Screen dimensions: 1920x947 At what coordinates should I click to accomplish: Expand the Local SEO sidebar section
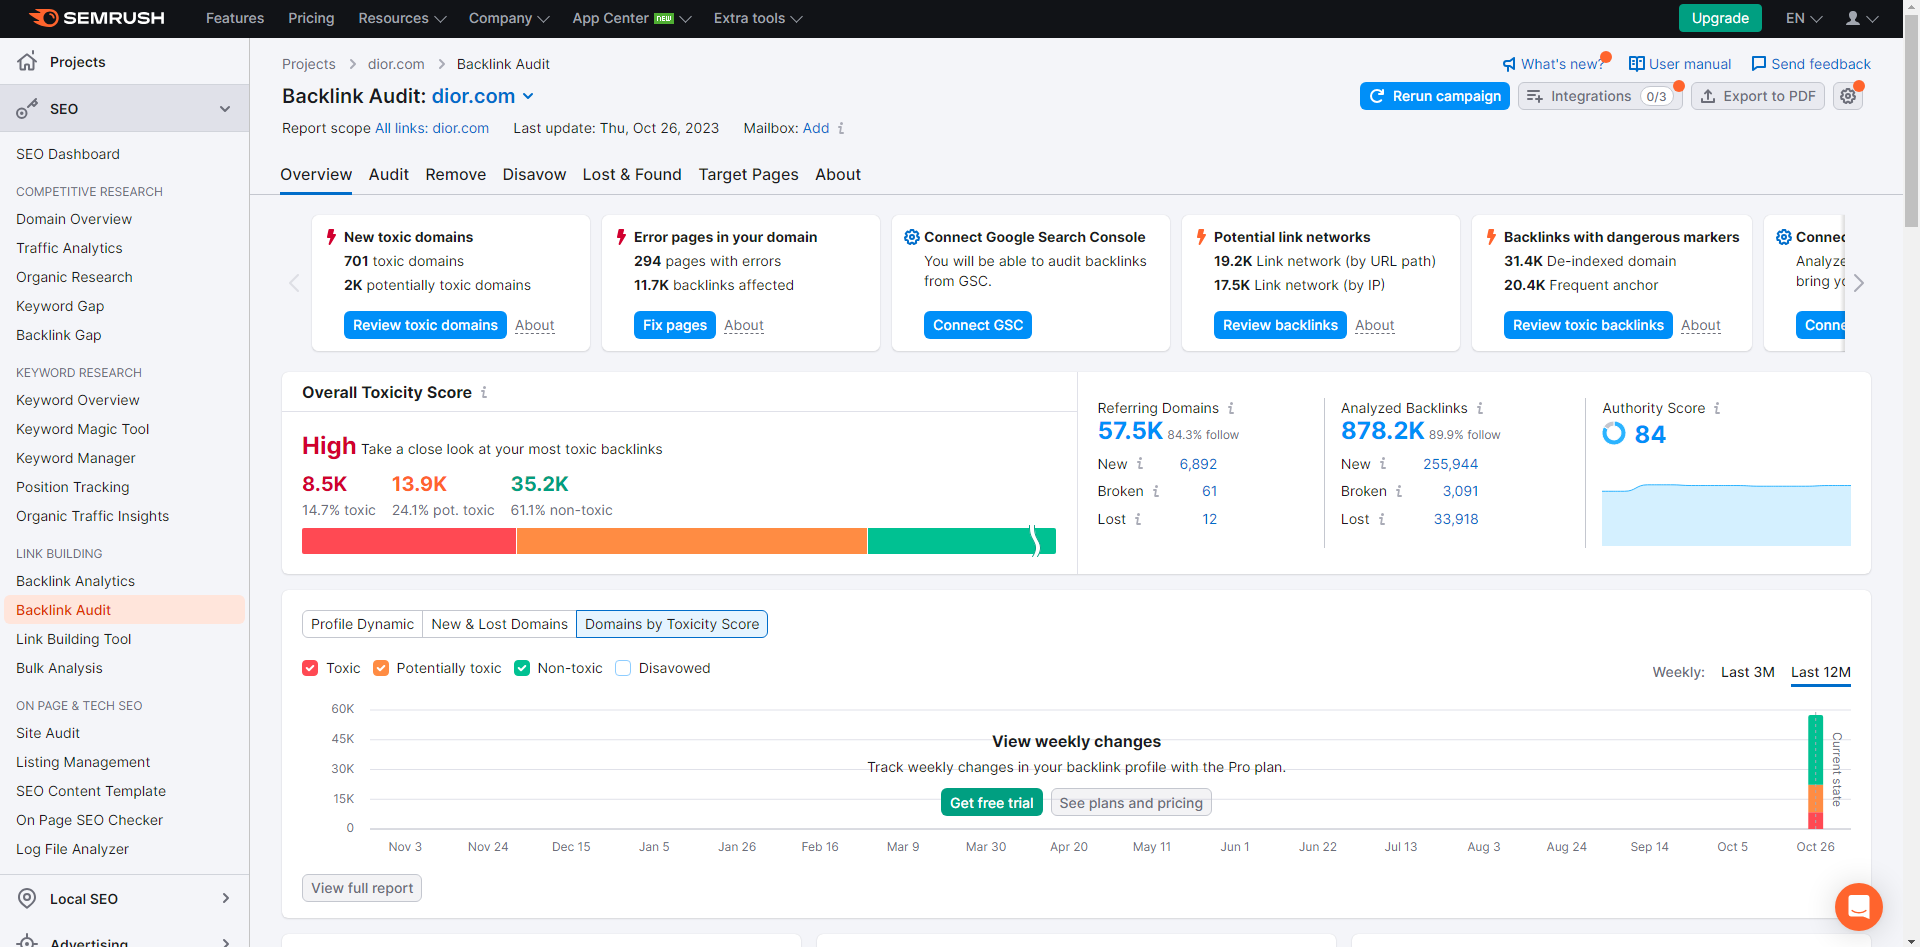pos(226,898)
